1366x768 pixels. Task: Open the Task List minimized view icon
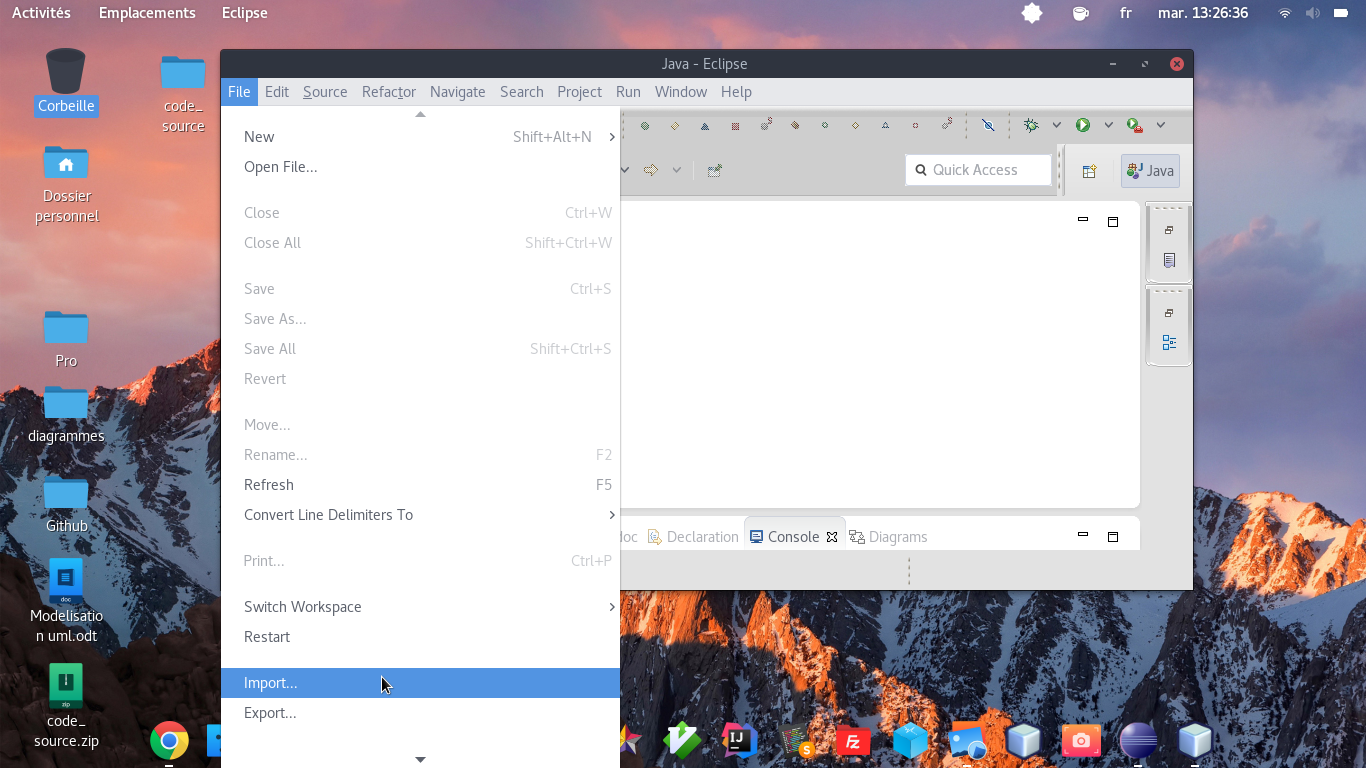(x=1169, y=260)
